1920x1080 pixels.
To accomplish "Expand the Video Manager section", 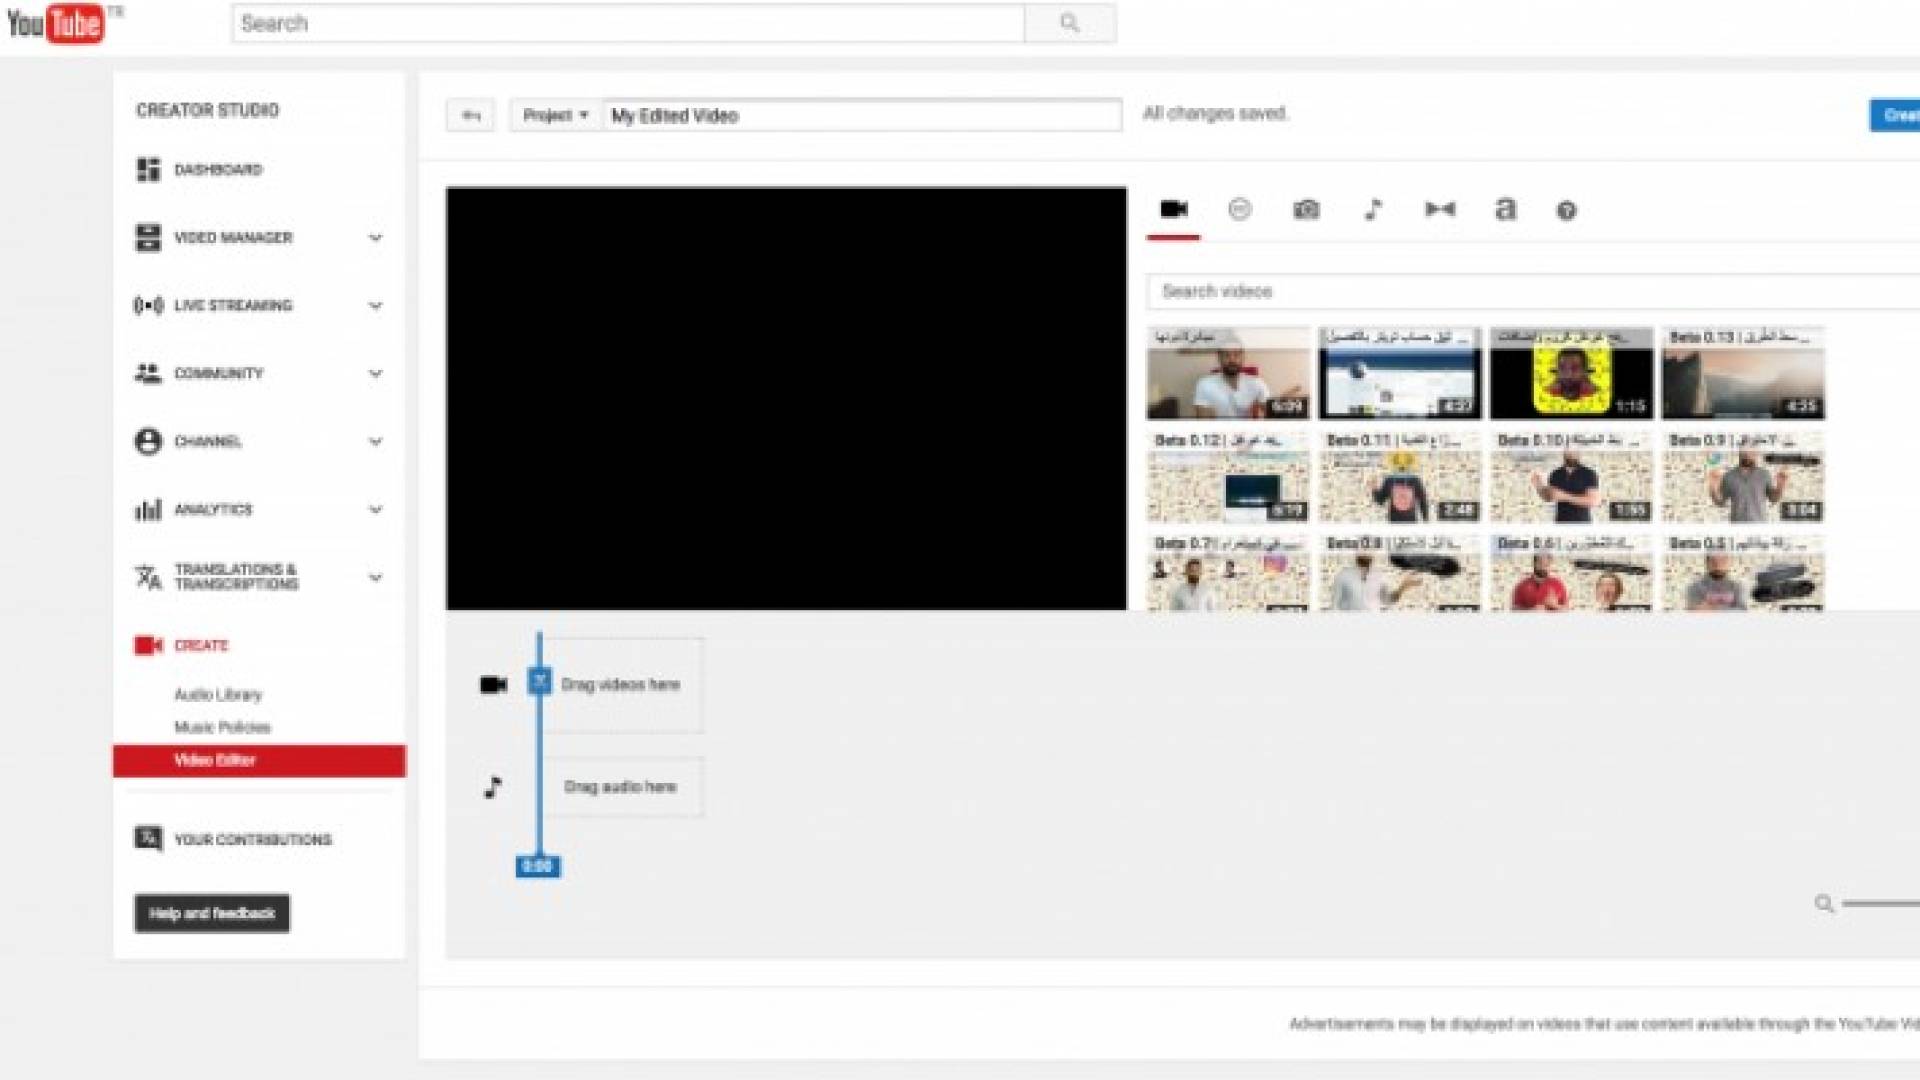I will (x=375, y=238).
